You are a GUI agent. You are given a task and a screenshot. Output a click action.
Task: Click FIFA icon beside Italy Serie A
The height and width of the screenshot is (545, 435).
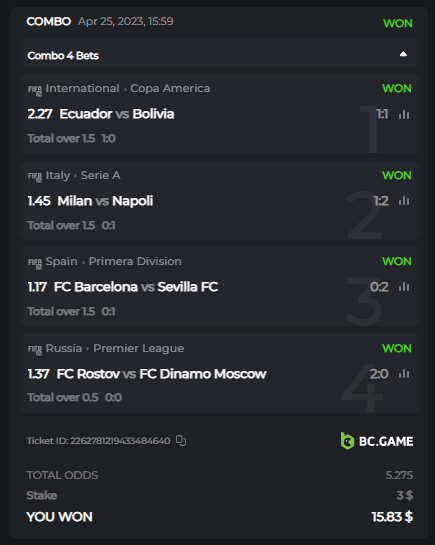35,177
